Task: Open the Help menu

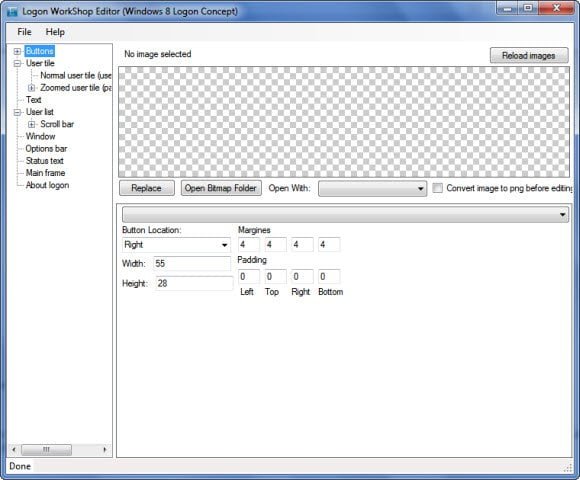Action: (x=55, y=32)
